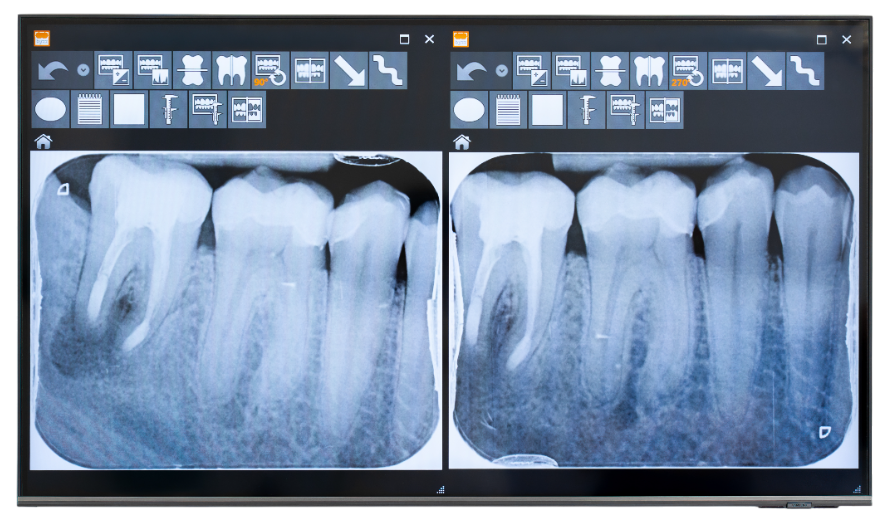Click the image caliper calibration tool, right panel
This screenshot has width=890, height=523.
pyautogui.click(x=625, y=110)
